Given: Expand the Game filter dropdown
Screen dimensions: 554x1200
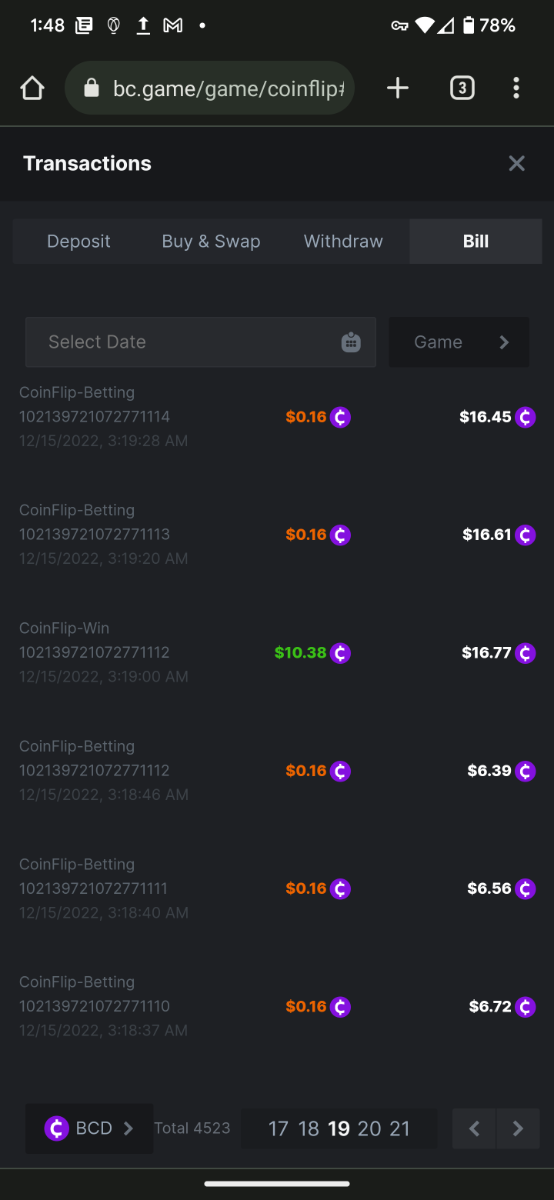Looking at the screenshot, I should tap(459, 342).
